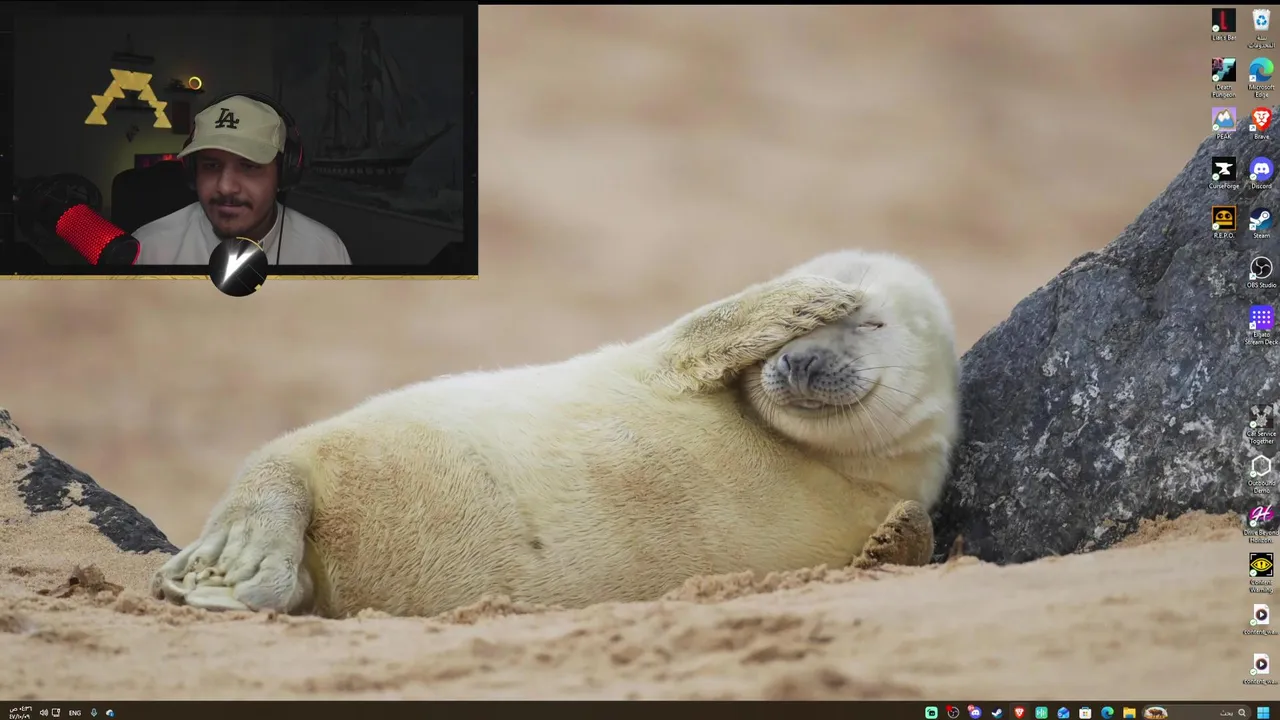The width and height of the screenshot is (1280, 720).
Task: Click the Steam shortcut on the desktop
Action: click(1261, 222)
